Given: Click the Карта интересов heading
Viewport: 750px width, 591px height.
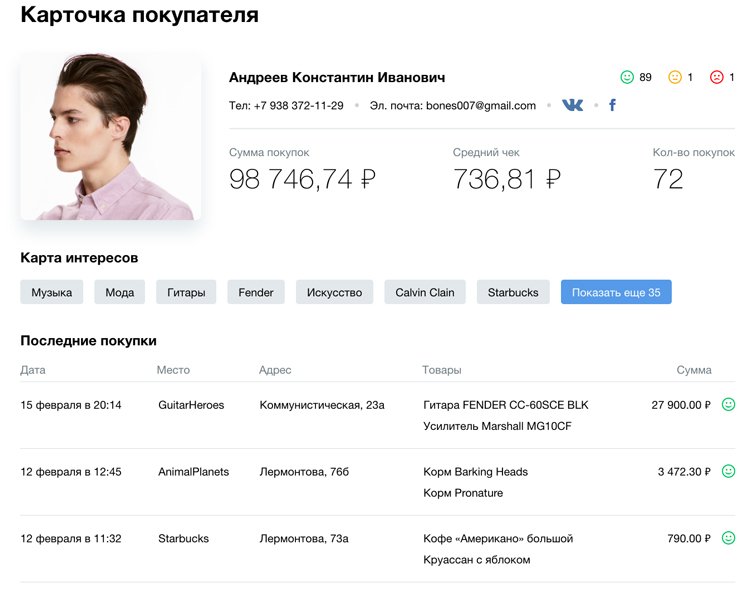Looking at the screenshot, I should [x=79, y=258].
